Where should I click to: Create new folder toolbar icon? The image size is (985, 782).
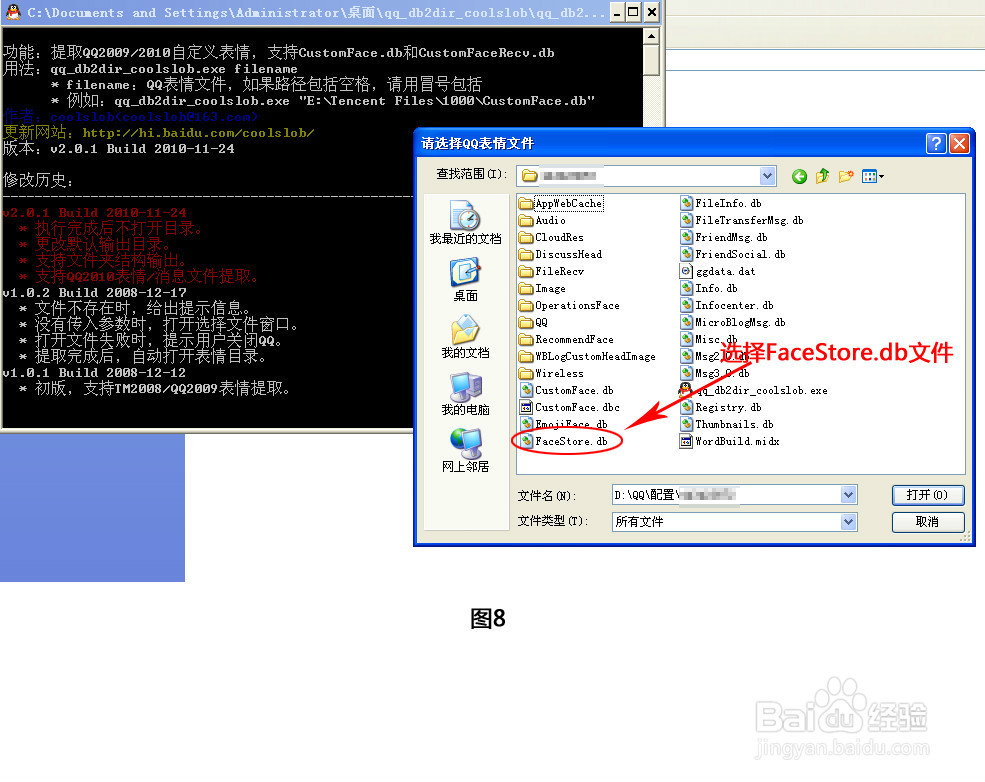click(x=846, y=176)
